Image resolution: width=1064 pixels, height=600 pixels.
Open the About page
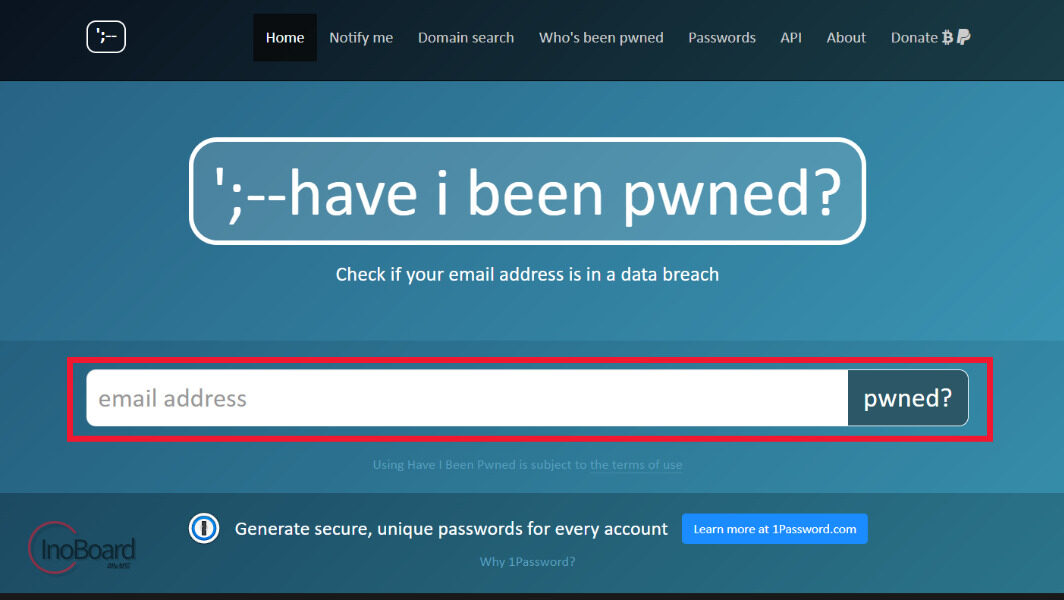[x=846, y=37]
